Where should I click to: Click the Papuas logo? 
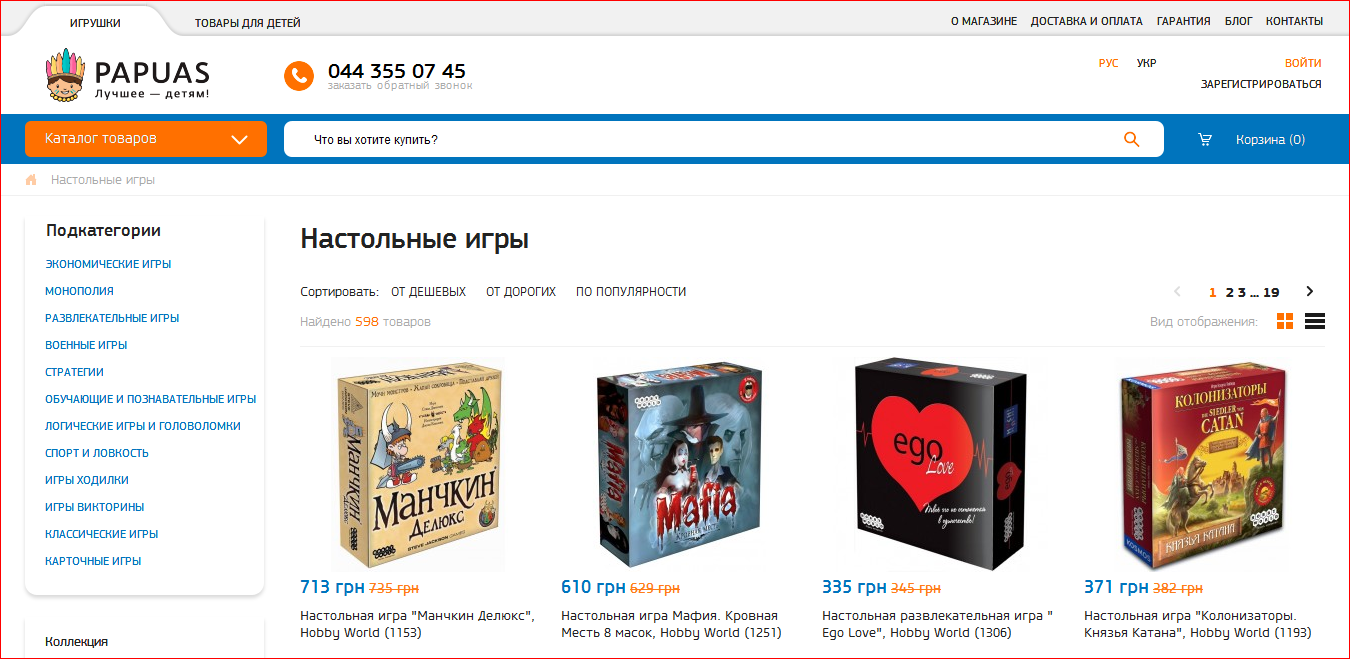128,77
